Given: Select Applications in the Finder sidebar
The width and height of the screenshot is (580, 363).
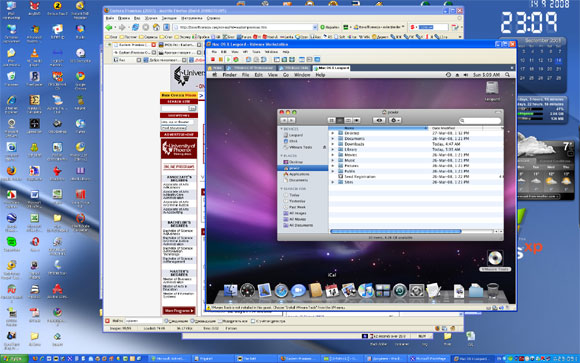Looking at the screenshot, I should point(299,174).
